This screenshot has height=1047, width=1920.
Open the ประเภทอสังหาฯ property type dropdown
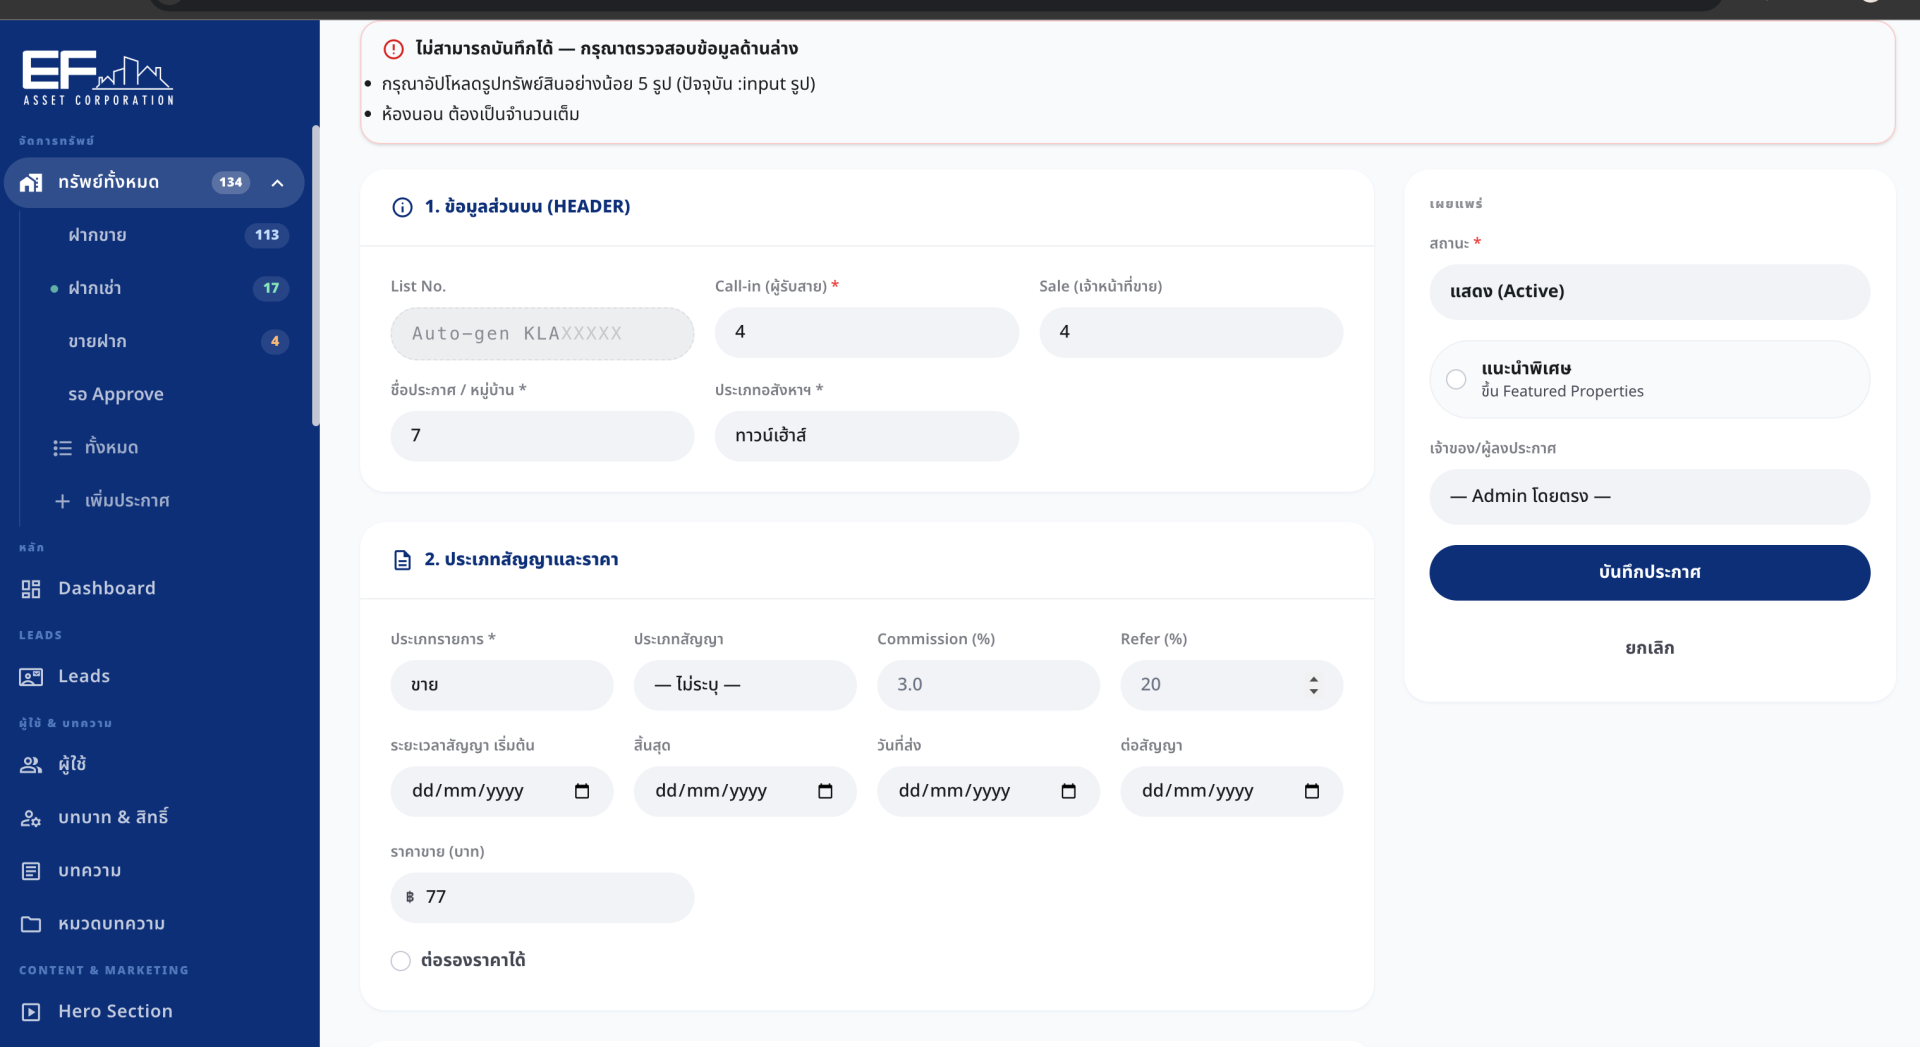[866, 436]
